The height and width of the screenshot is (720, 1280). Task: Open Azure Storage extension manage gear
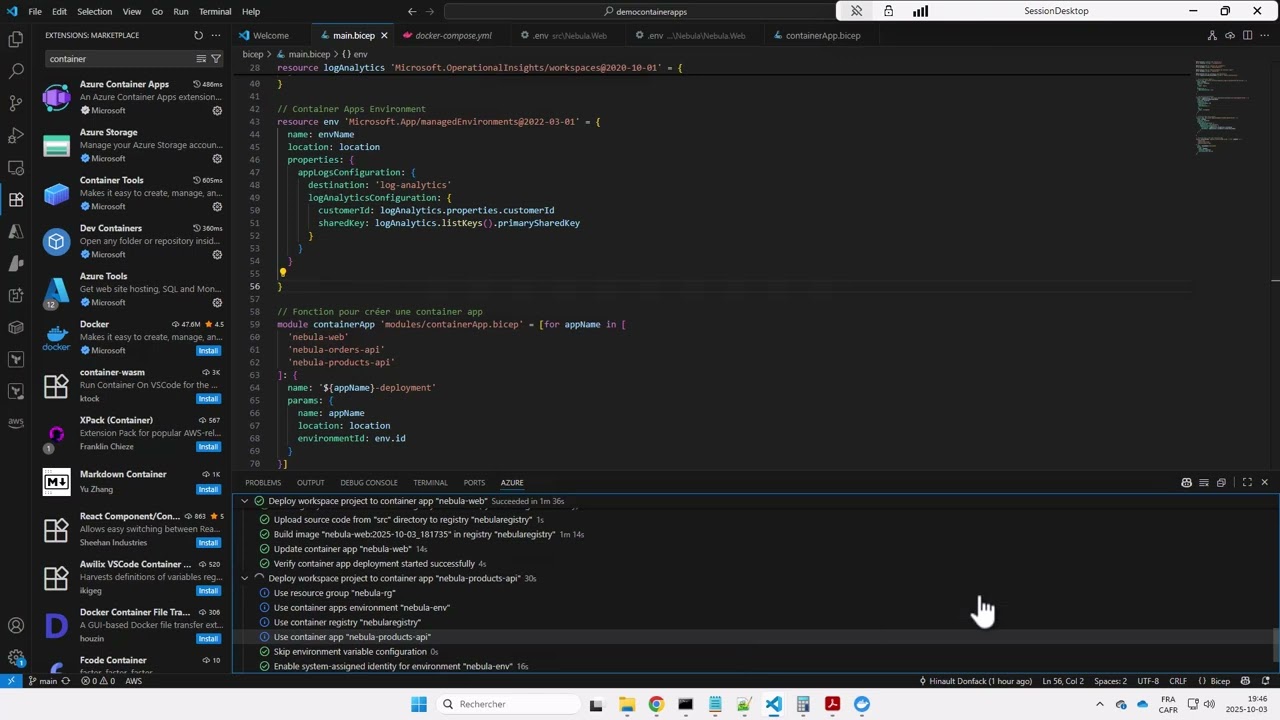click(x=217, y=158)
